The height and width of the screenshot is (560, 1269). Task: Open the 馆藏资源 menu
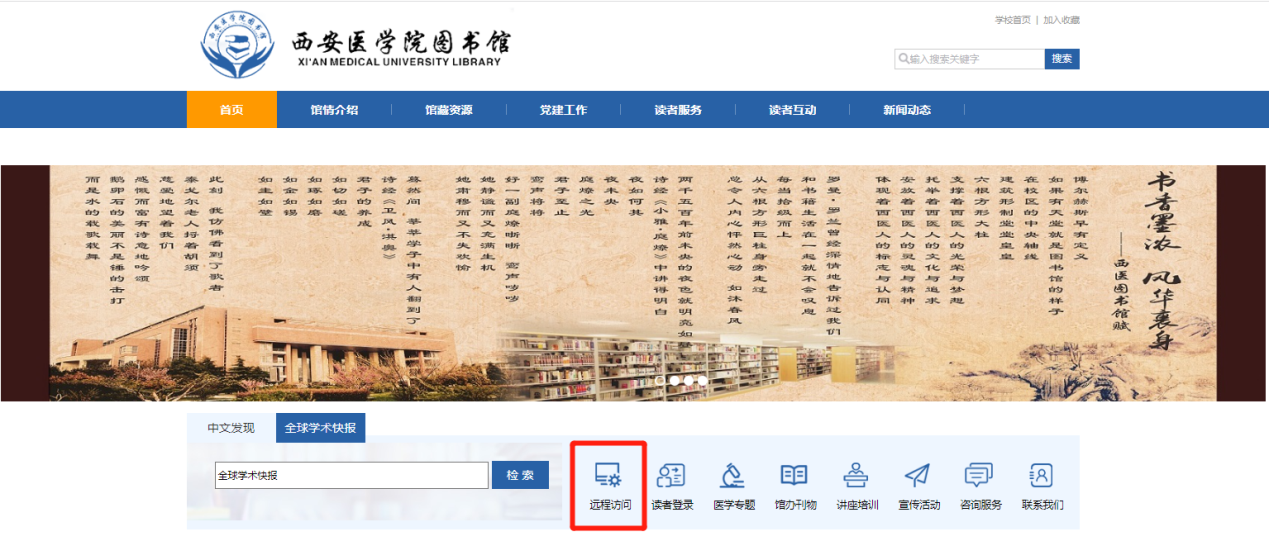448,110
